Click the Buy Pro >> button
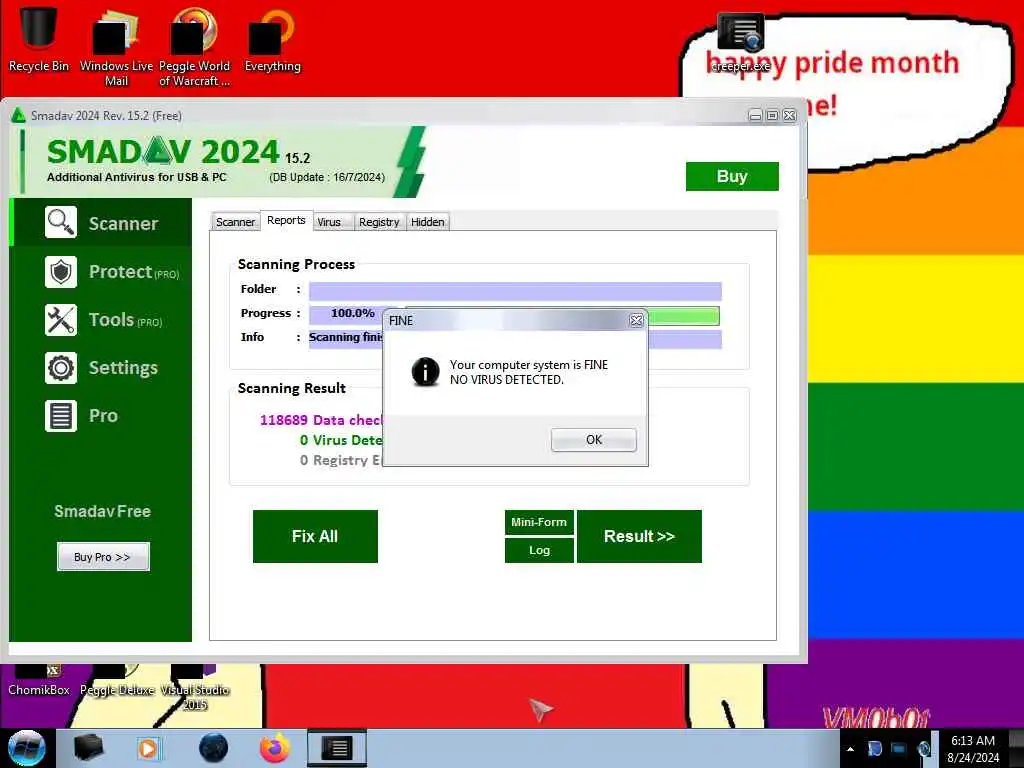The width and height of the screenshot is (1024, 768). (103, 556)
